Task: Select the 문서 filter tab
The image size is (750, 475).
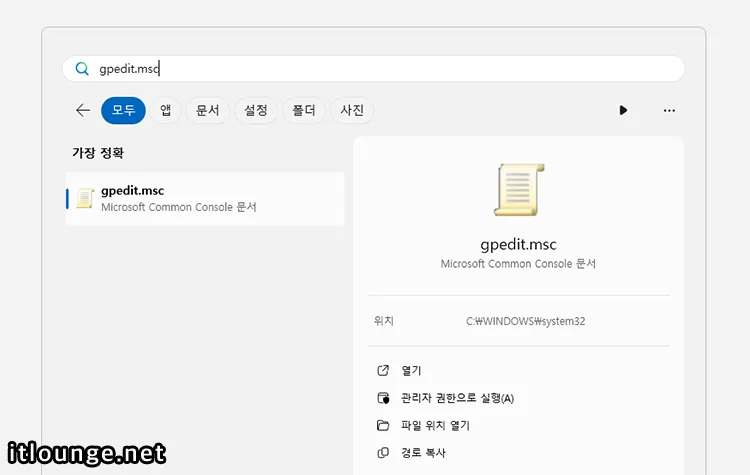Action: tap(208, 110)
